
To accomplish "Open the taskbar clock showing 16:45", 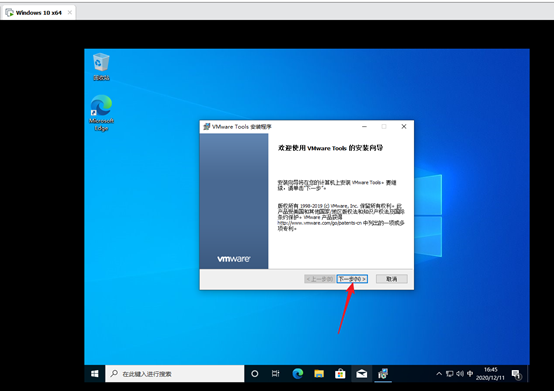I will pyautogui.click(x=490, y=374).
